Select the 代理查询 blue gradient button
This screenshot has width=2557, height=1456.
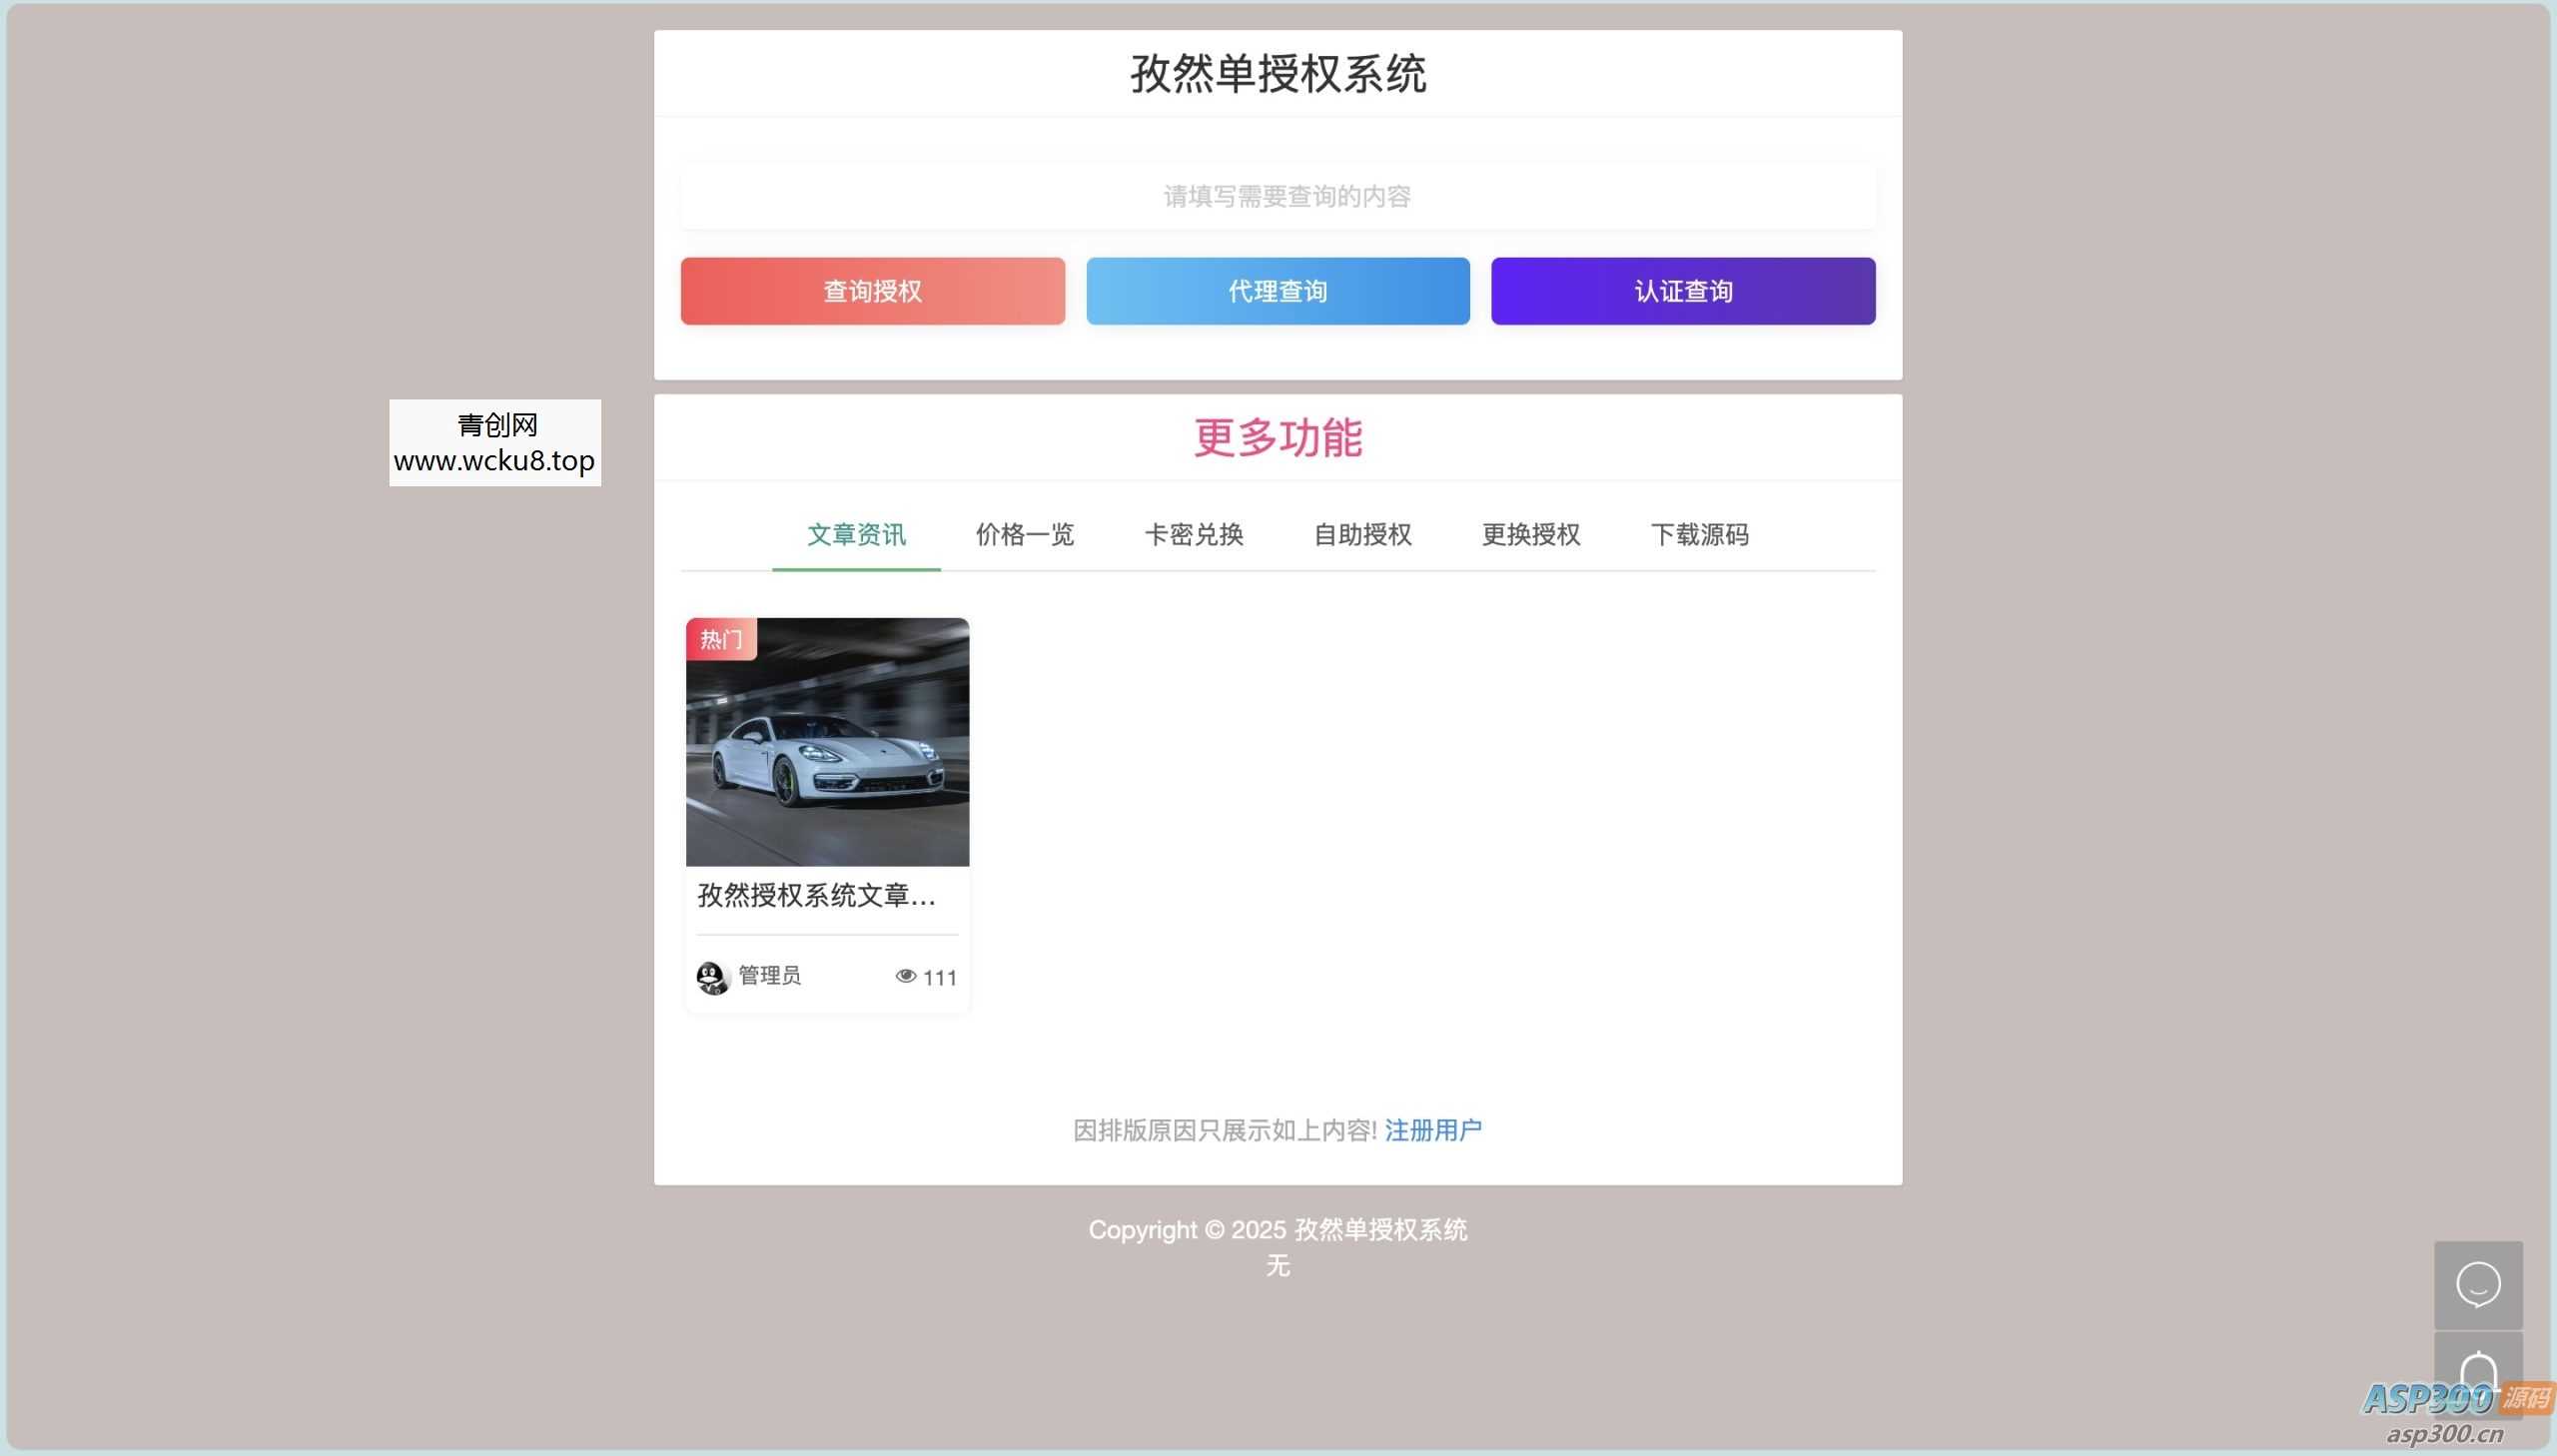1277,290
